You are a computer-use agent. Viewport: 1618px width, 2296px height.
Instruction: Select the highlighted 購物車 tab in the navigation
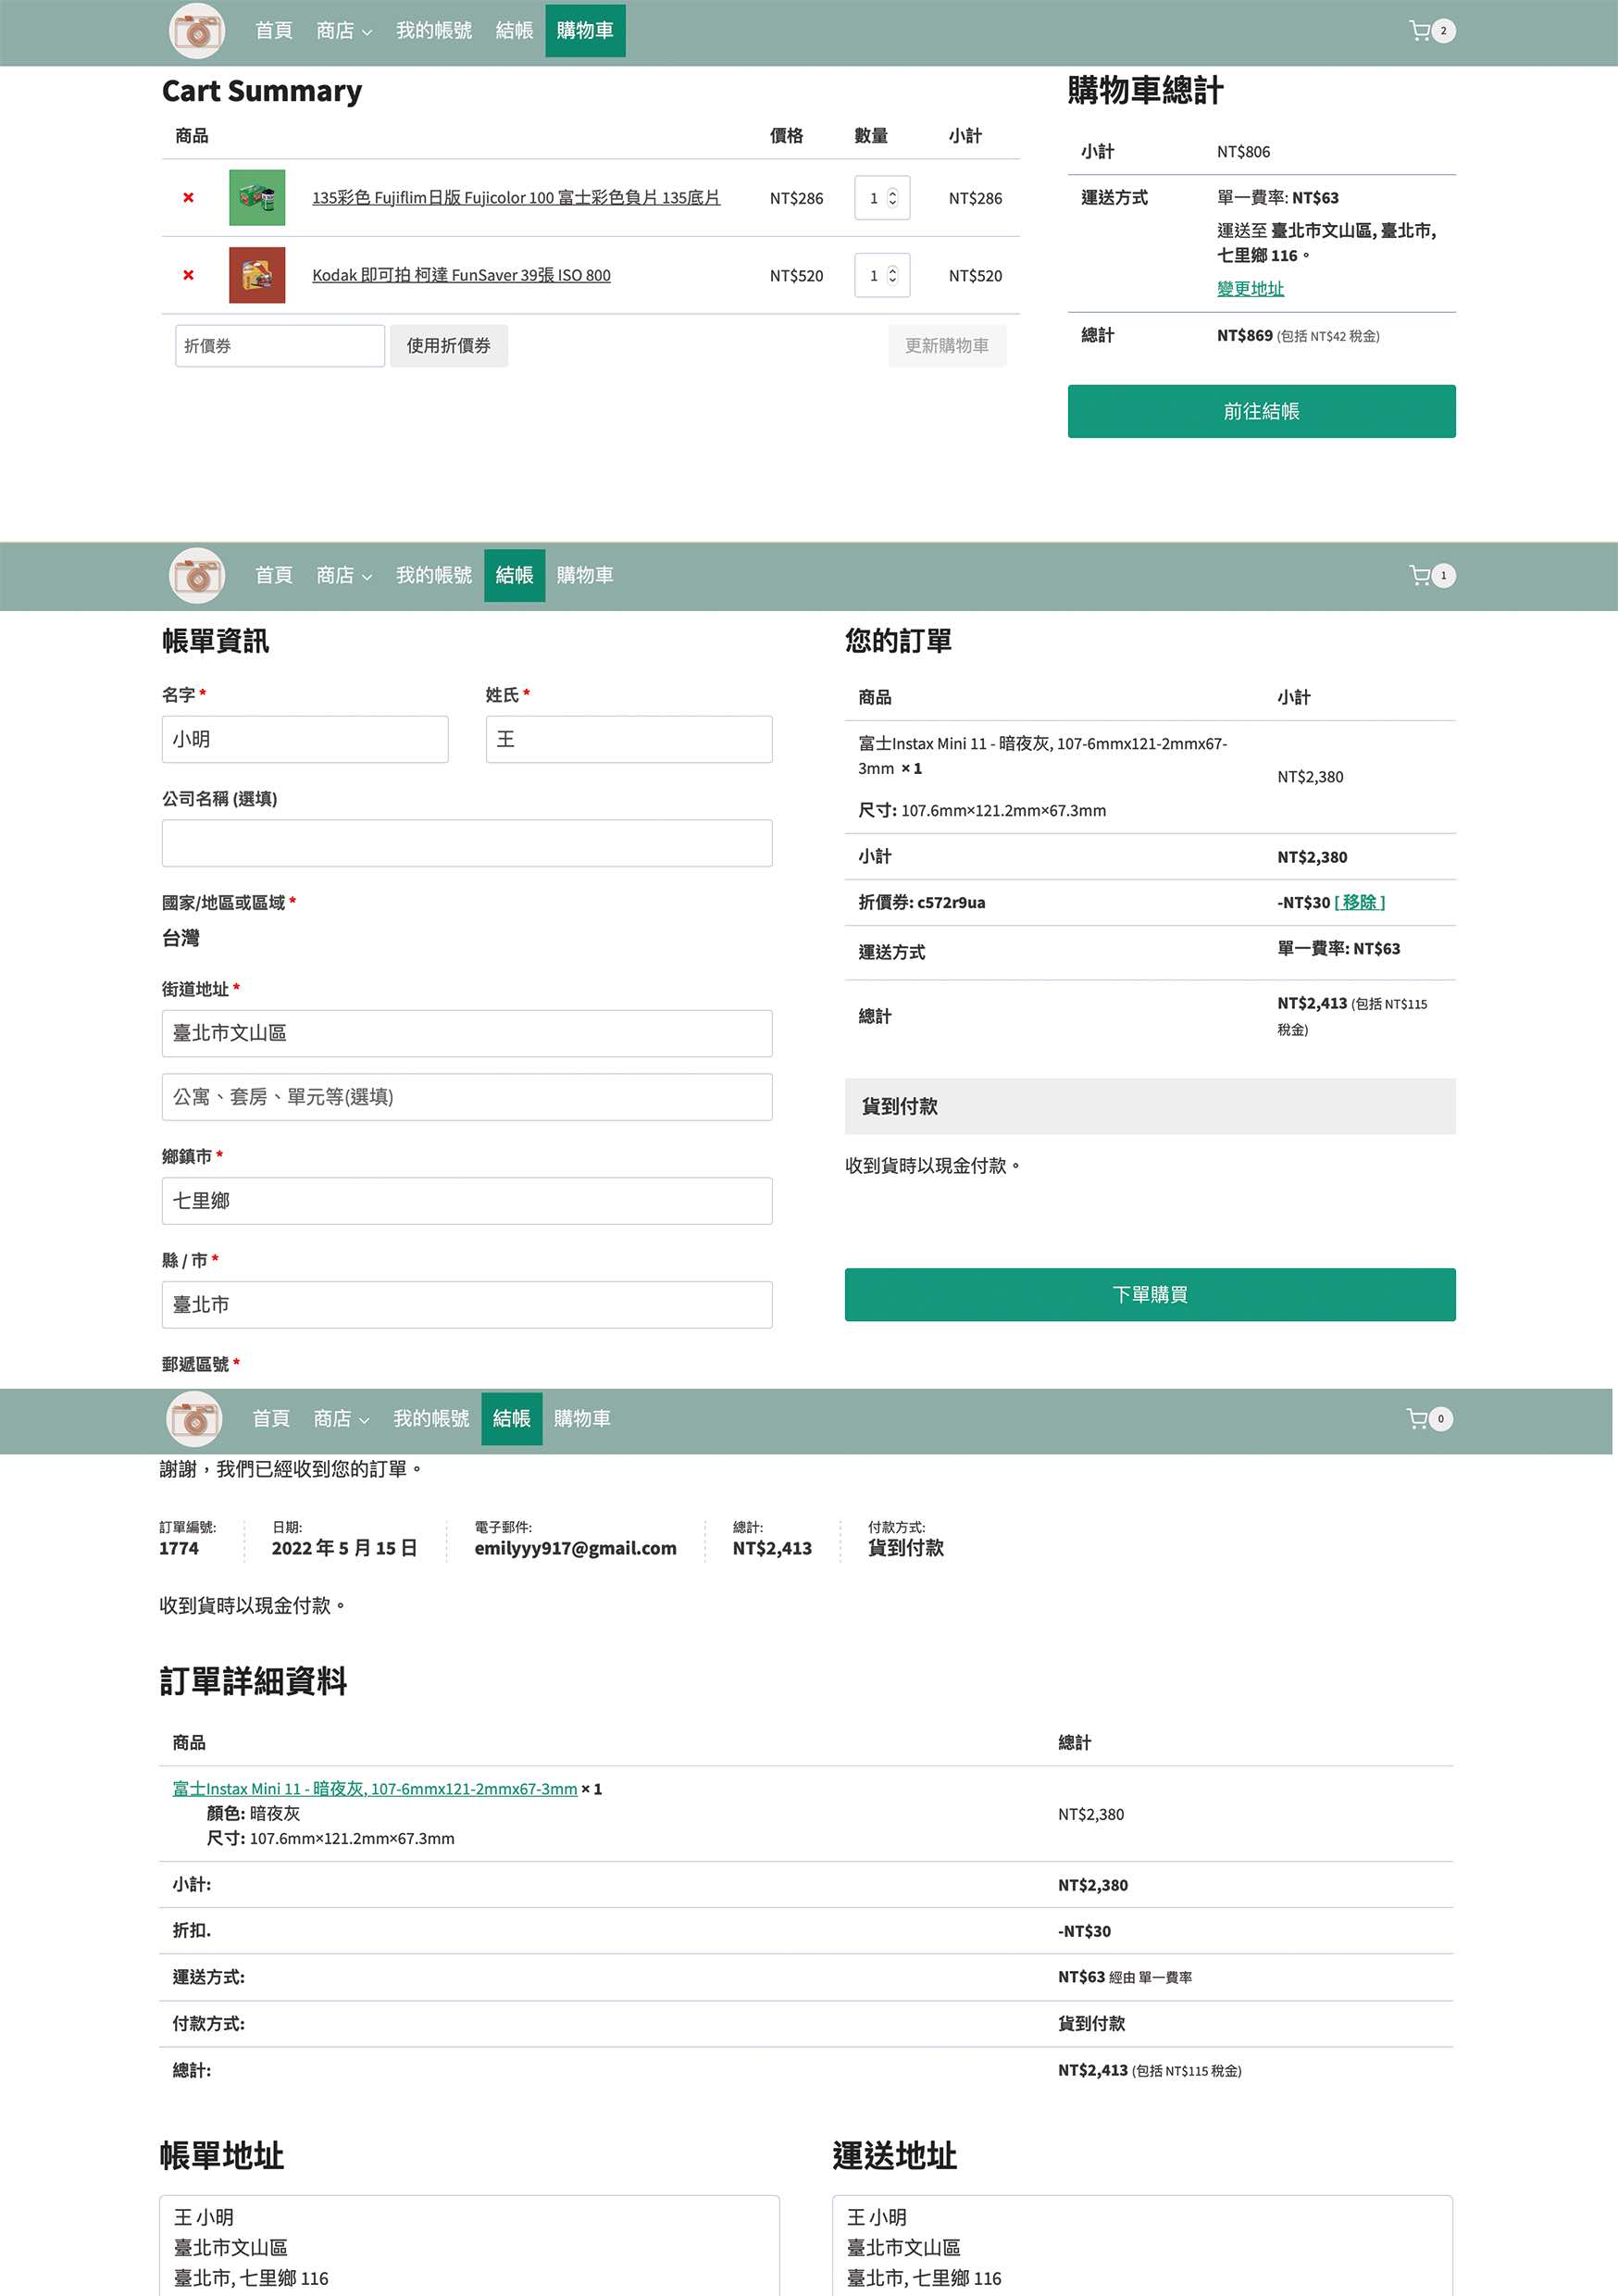point(585,31)
